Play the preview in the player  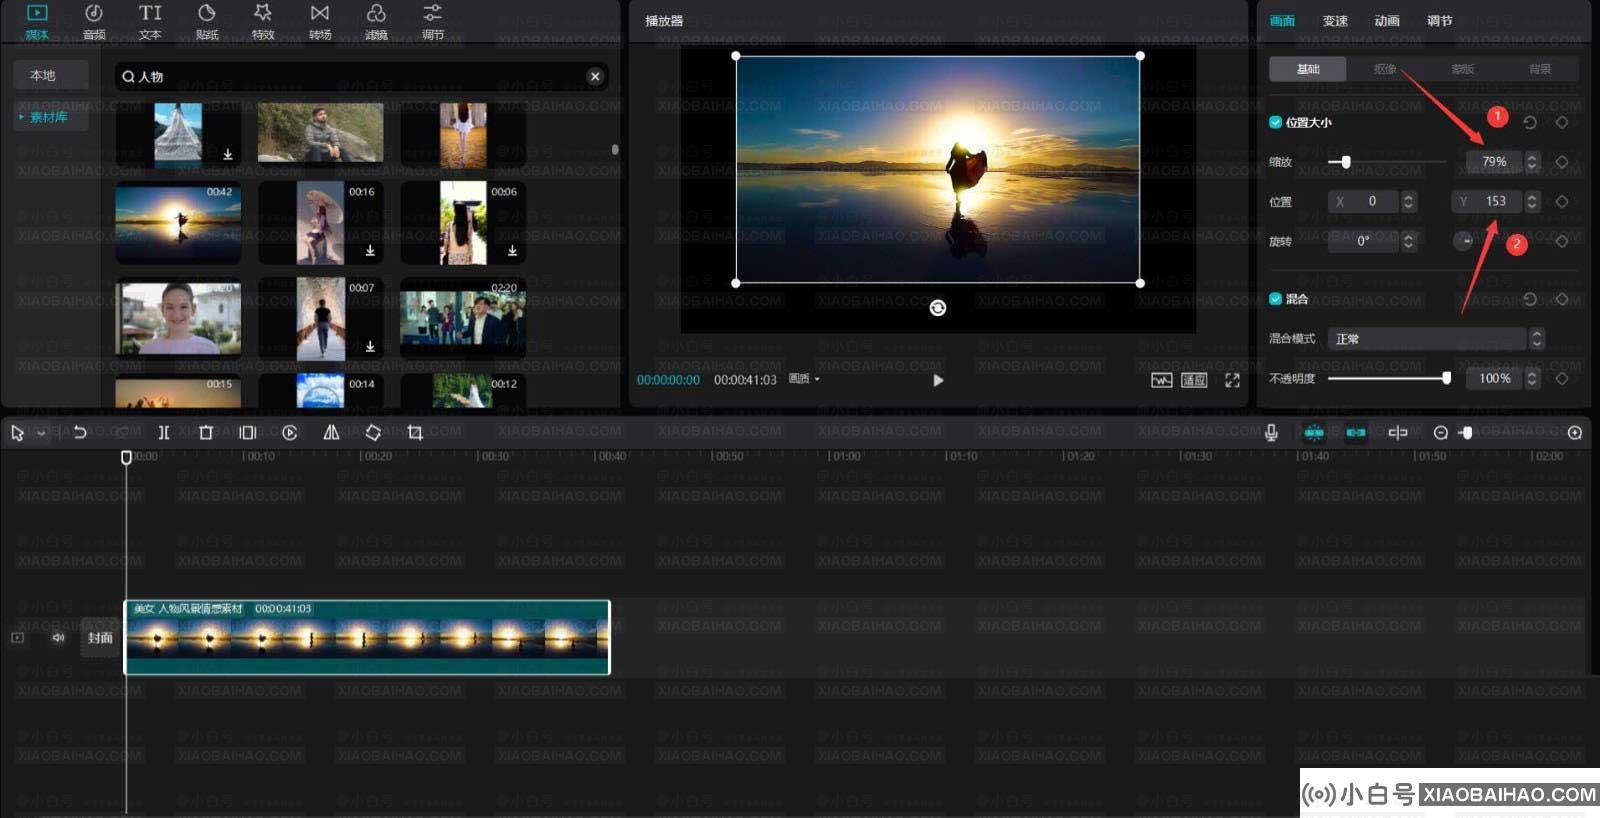[938, 380]
